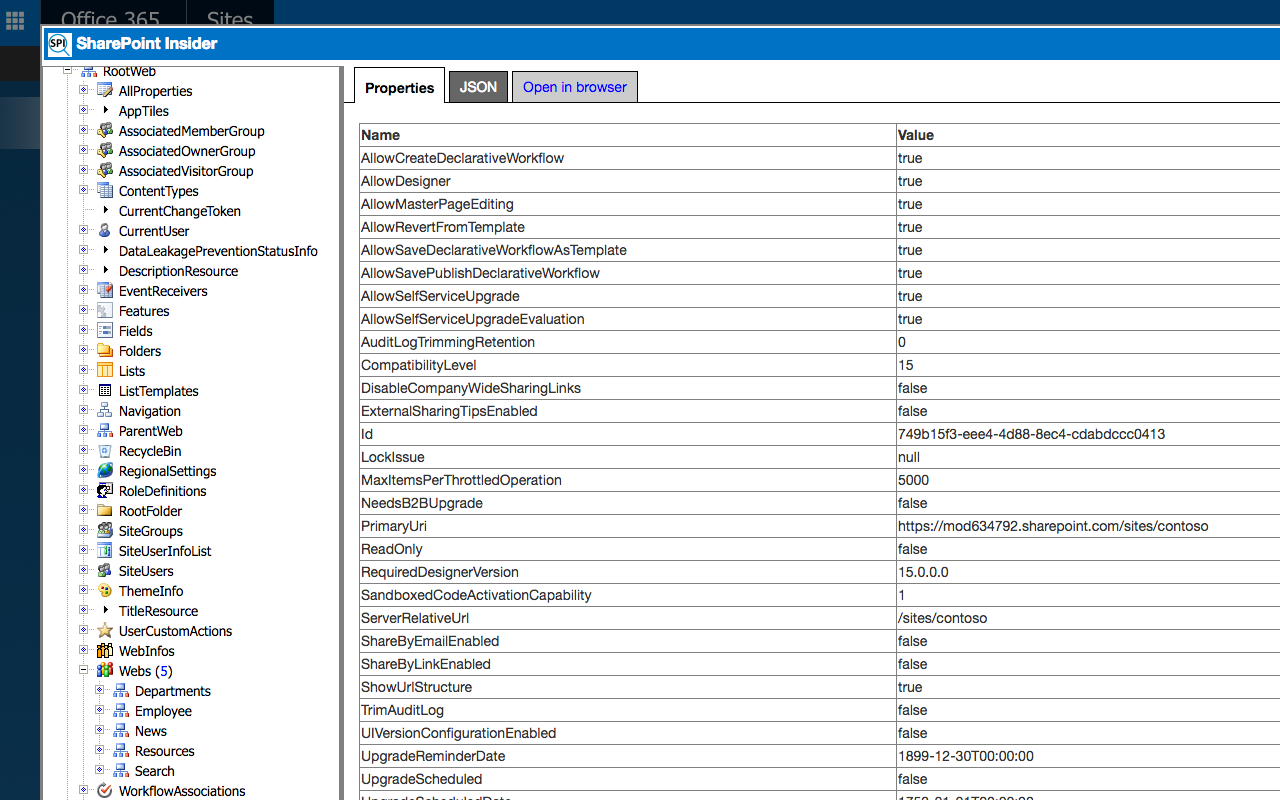Switch to the JSON tab

478,87
